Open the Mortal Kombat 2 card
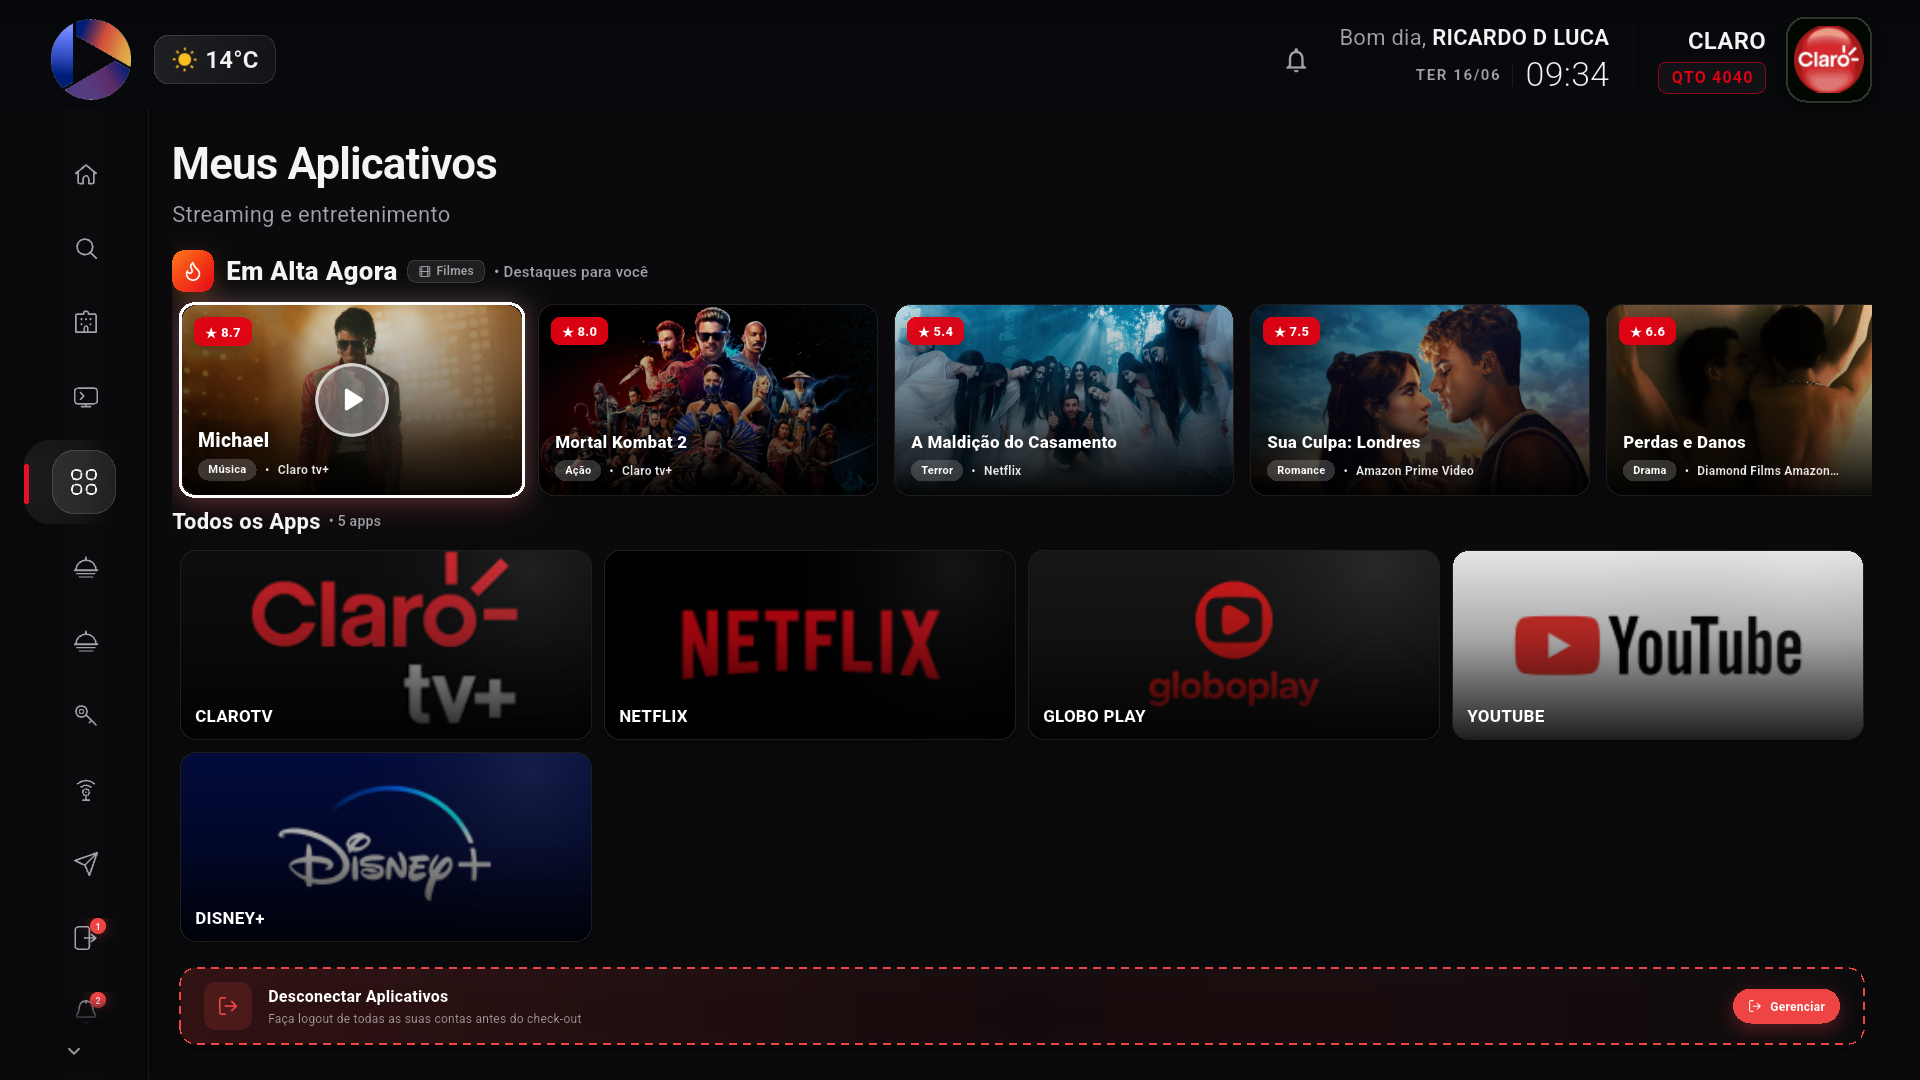 pyautogui.click(x=708, y=400)
